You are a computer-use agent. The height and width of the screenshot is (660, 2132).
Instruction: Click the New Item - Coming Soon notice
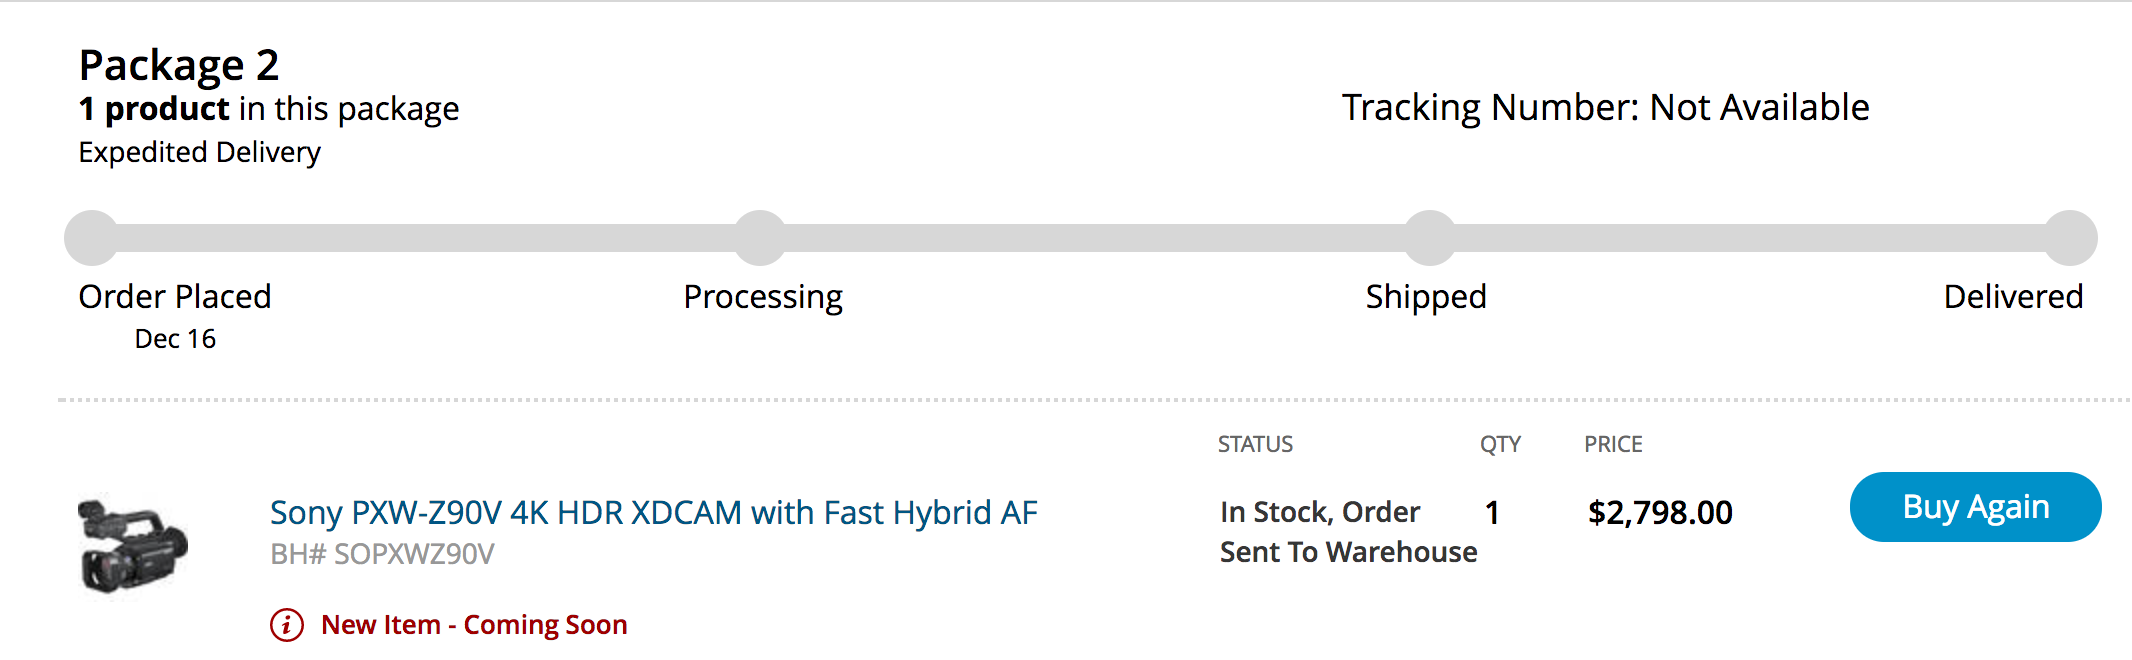[x=474, y=625]
